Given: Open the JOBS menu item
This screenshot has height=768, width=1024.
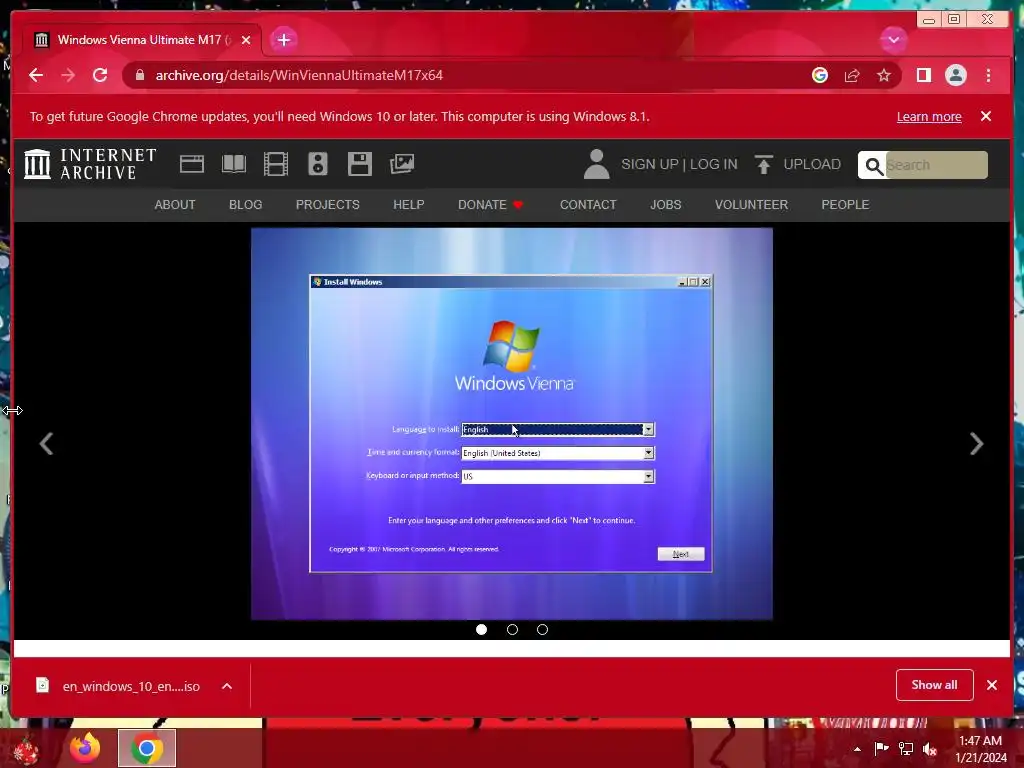Looking at the screenshot, I should click(x=665, y=204).
